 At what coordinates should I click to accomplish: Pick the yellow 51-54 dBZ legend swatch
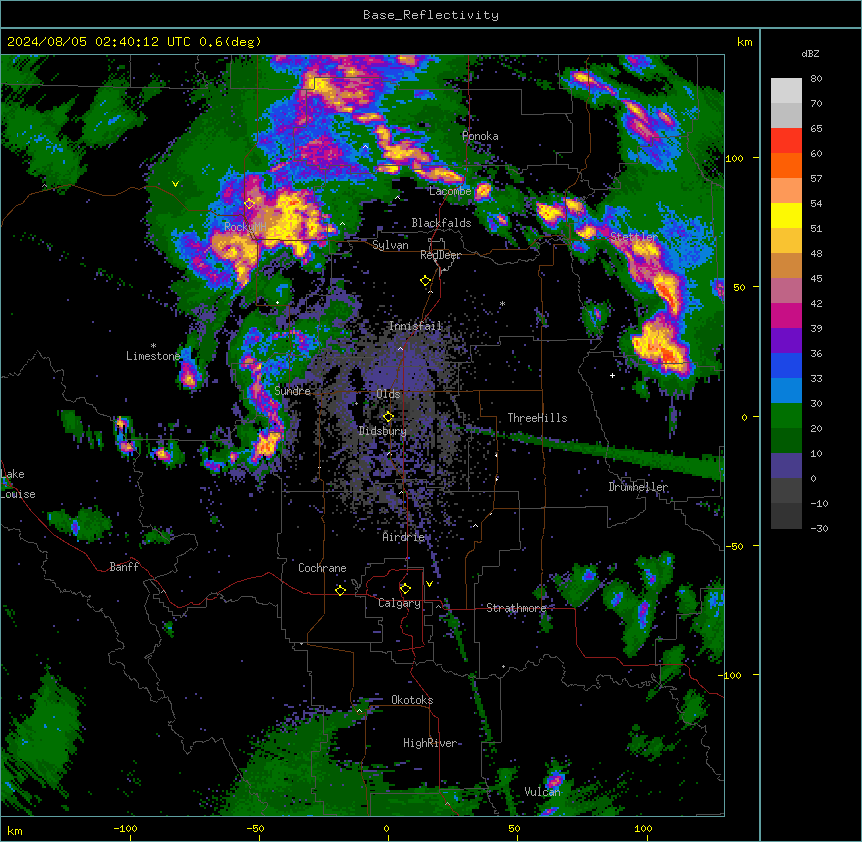click(786, 215)
